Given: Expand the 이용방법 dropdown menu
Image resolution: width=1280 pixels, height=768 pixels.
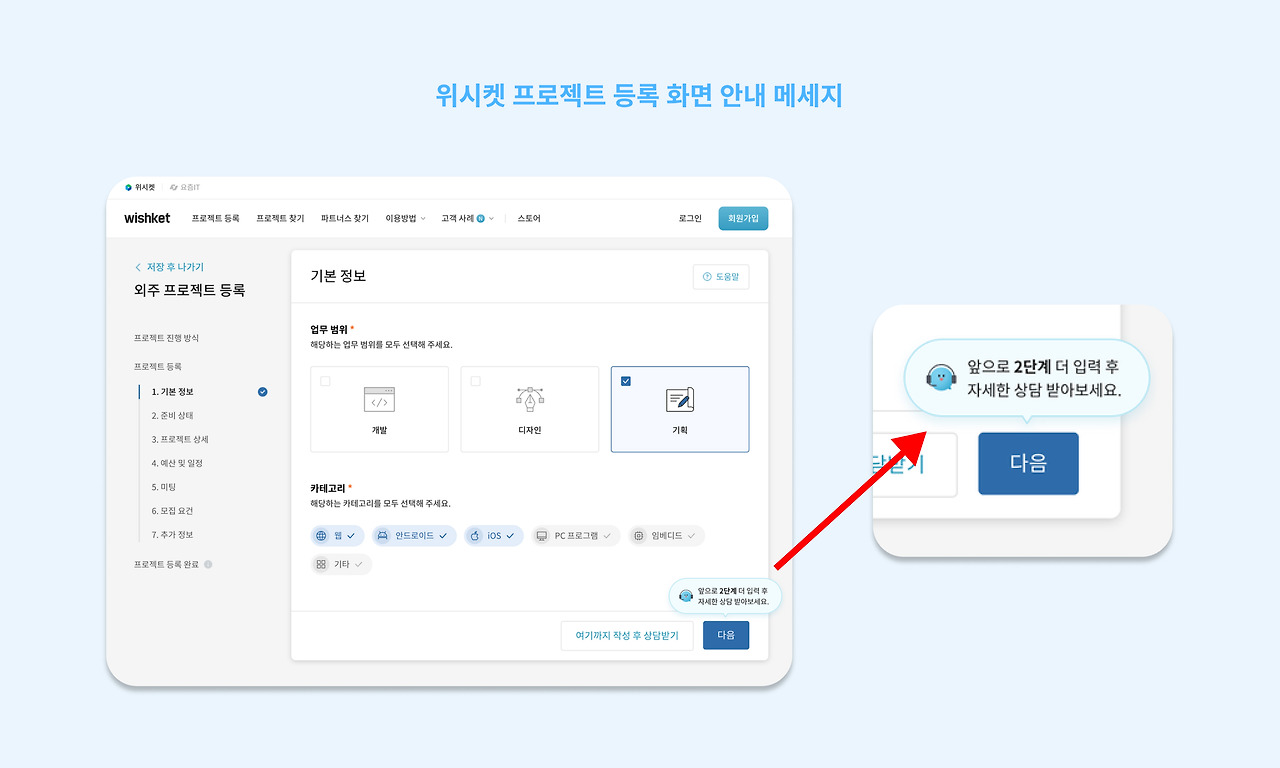Looking at the screenshot, I should [x=405, y=218].
